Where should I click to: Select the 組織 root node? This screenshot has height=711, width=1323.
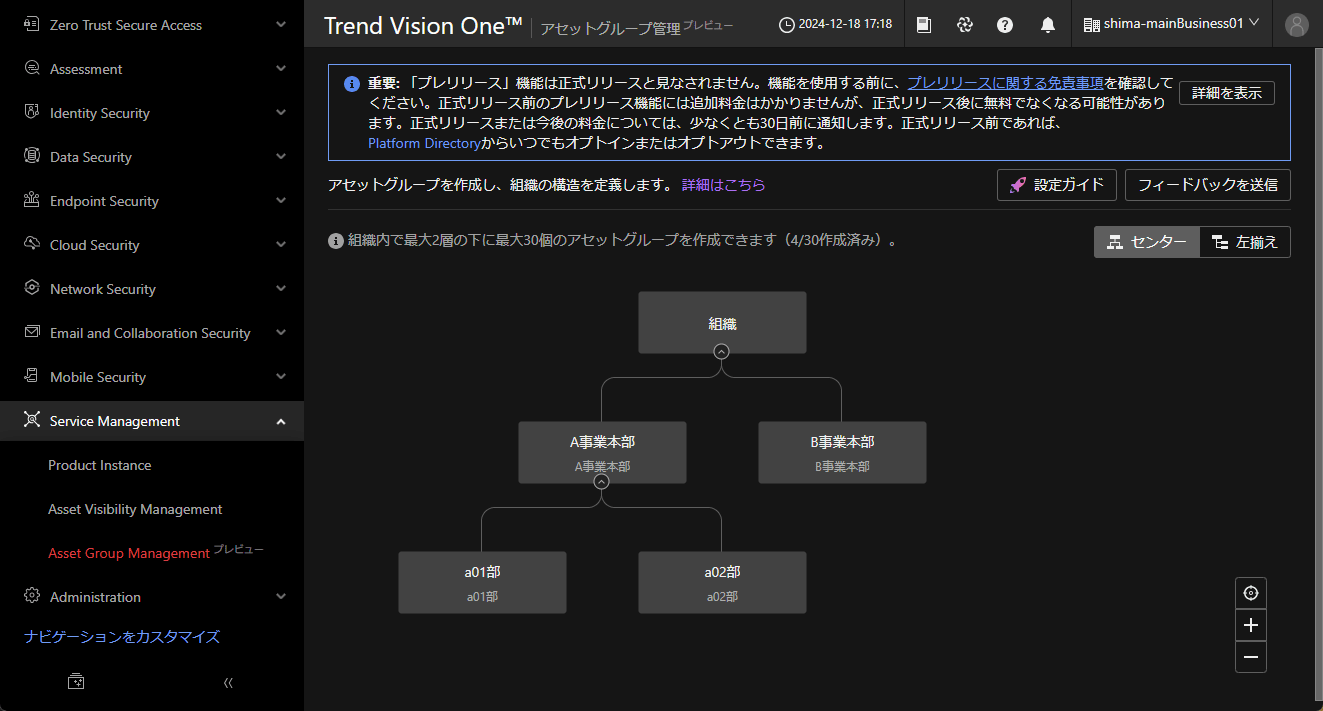(722, 322)
